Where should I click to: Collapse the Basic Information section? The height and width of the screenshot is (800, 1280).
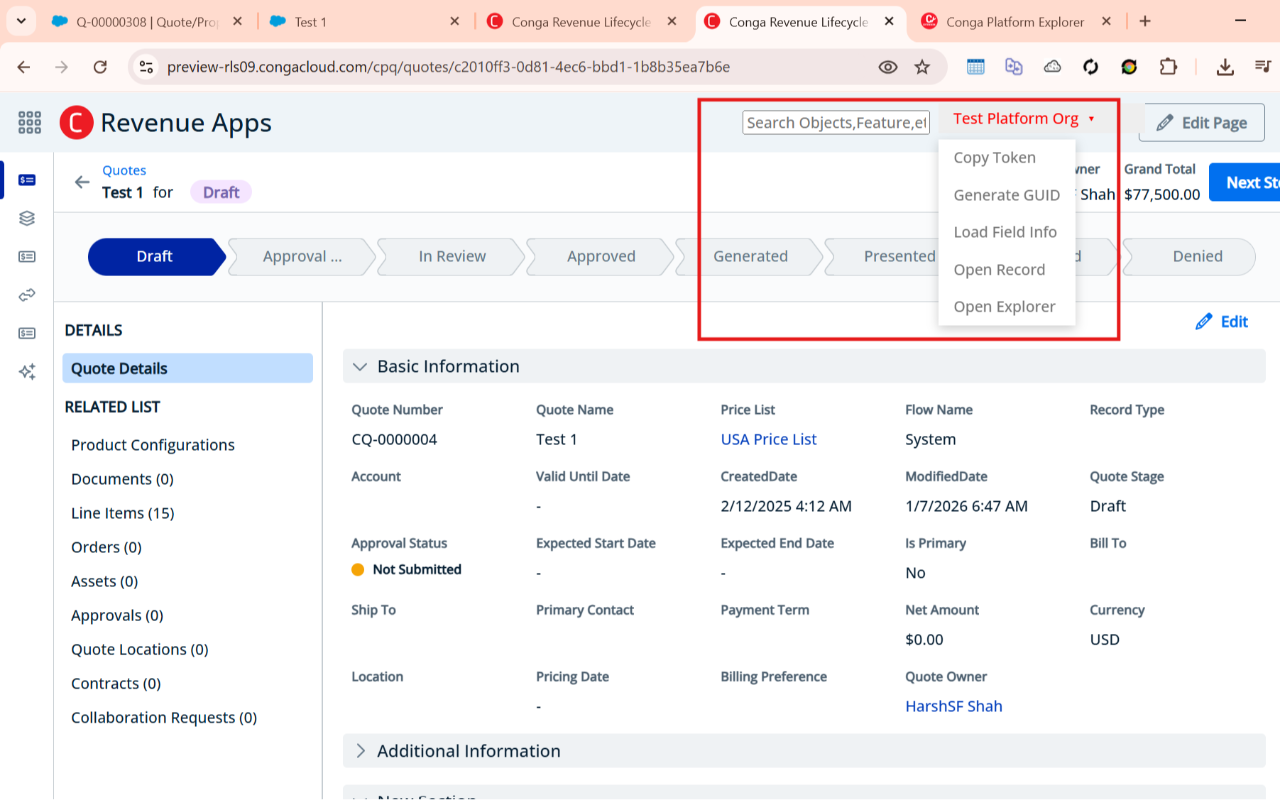(360, 366)
